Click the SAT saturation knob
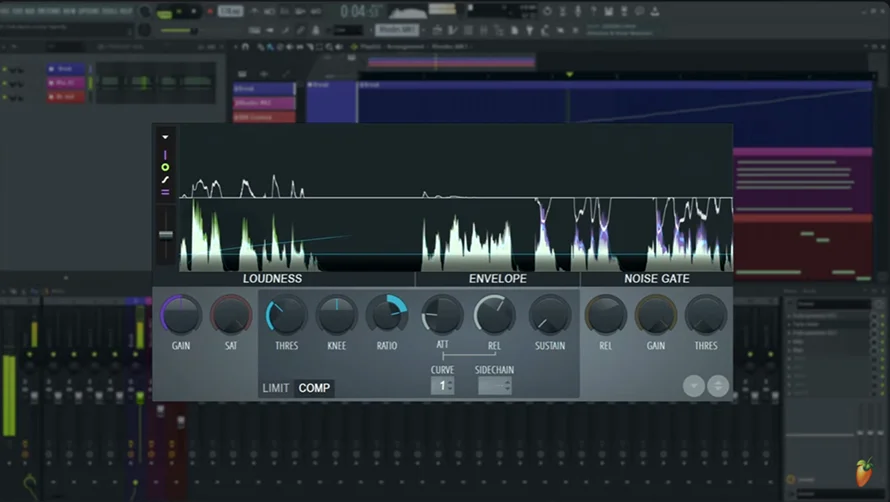 (231, 315)
